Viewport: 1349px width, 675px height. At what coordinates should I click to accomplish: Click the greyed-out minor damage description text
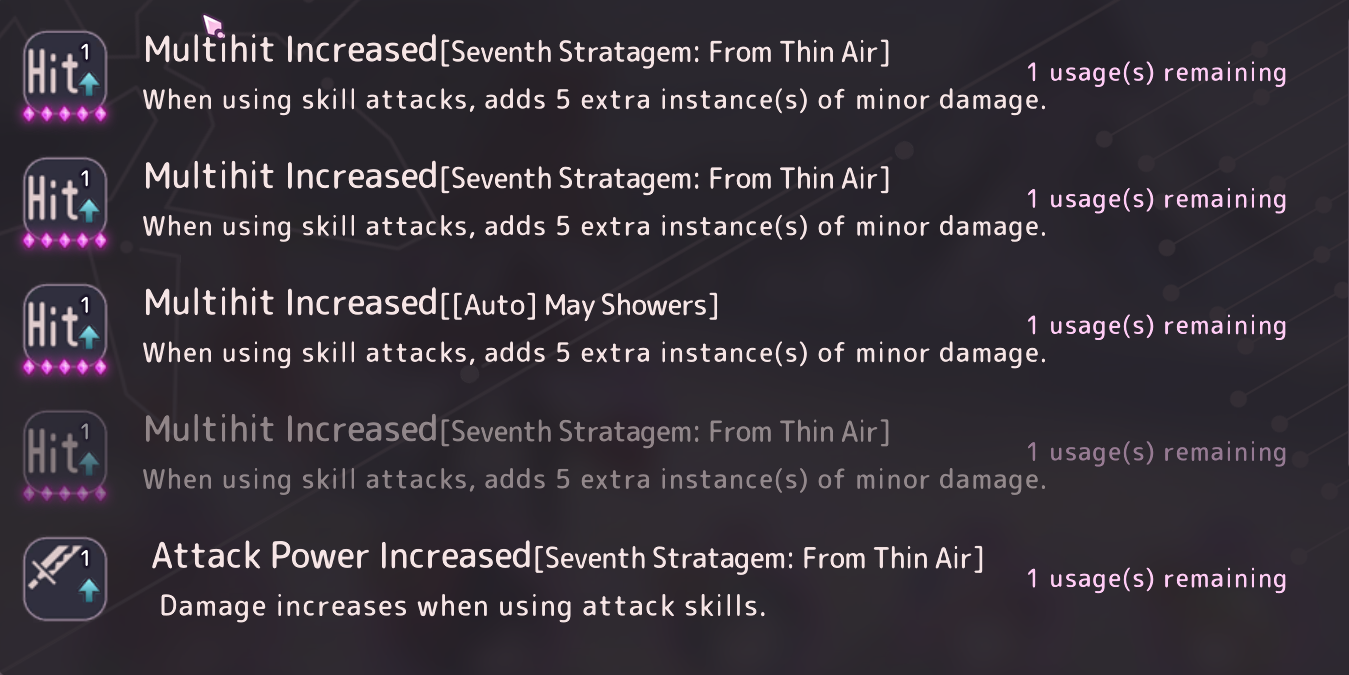coord(595,480)
